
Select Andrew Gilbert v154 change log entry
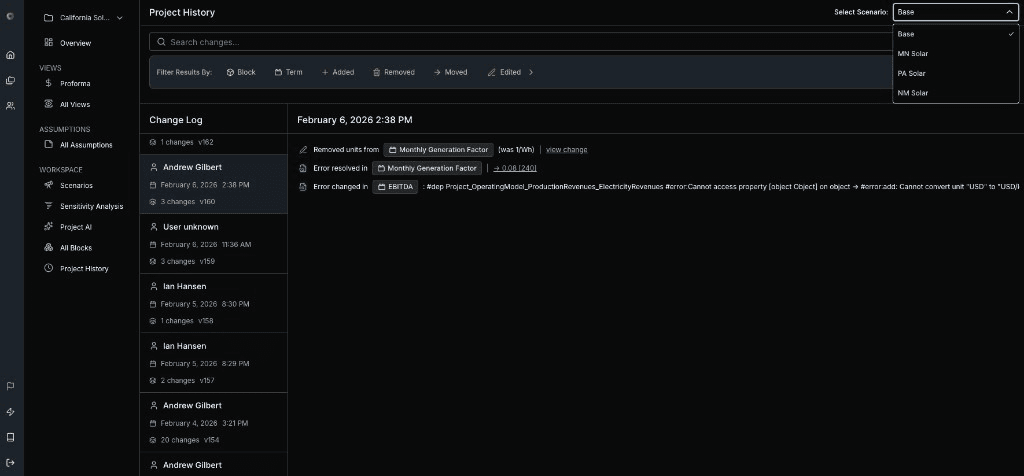[214, 422]
